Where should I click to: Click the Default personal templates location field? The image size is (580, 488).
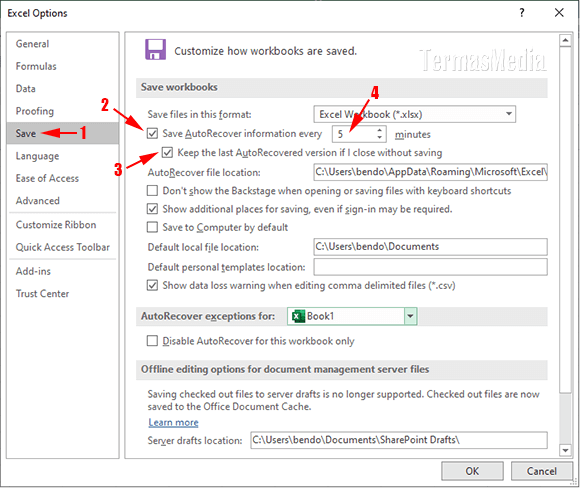tap(431, 267)
